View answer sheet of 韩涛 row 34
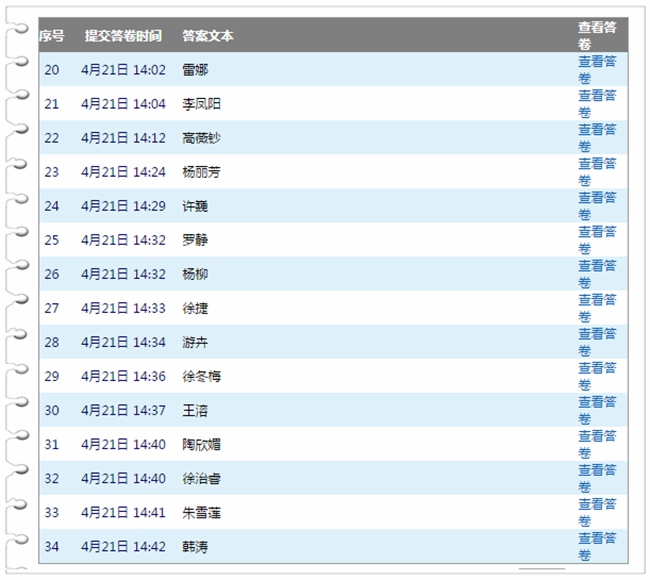The height and width of the screenshot is (580, 650). [x=597, y=546]
